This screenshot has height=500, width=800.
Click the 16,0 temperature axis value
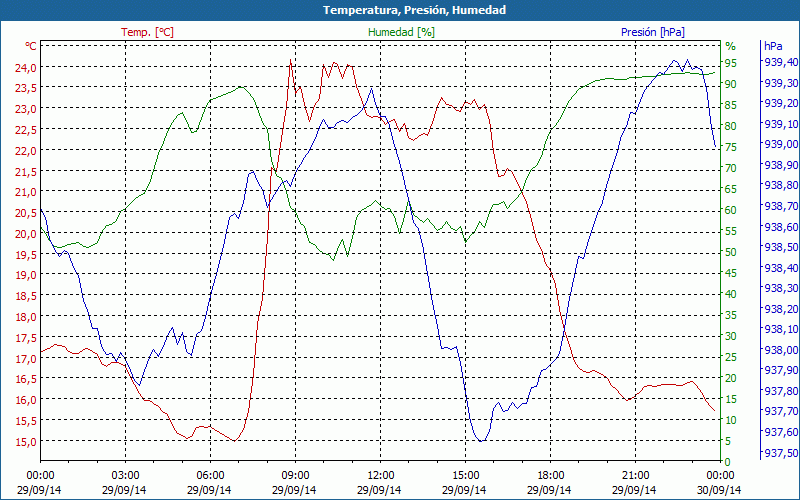tap(26, 400)
